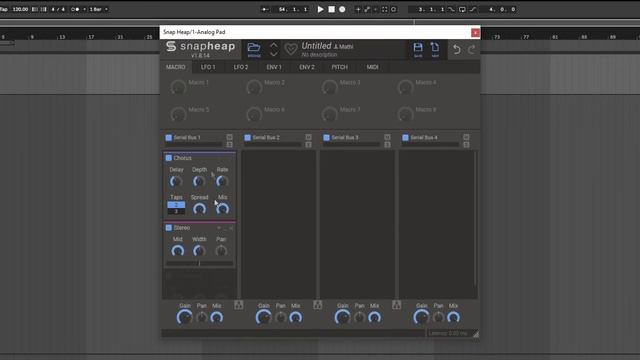The image size is (640, 360).
Task: Click the link icon between bus 3 and 4
Action: pyautogui.click(x=396, y=304)
